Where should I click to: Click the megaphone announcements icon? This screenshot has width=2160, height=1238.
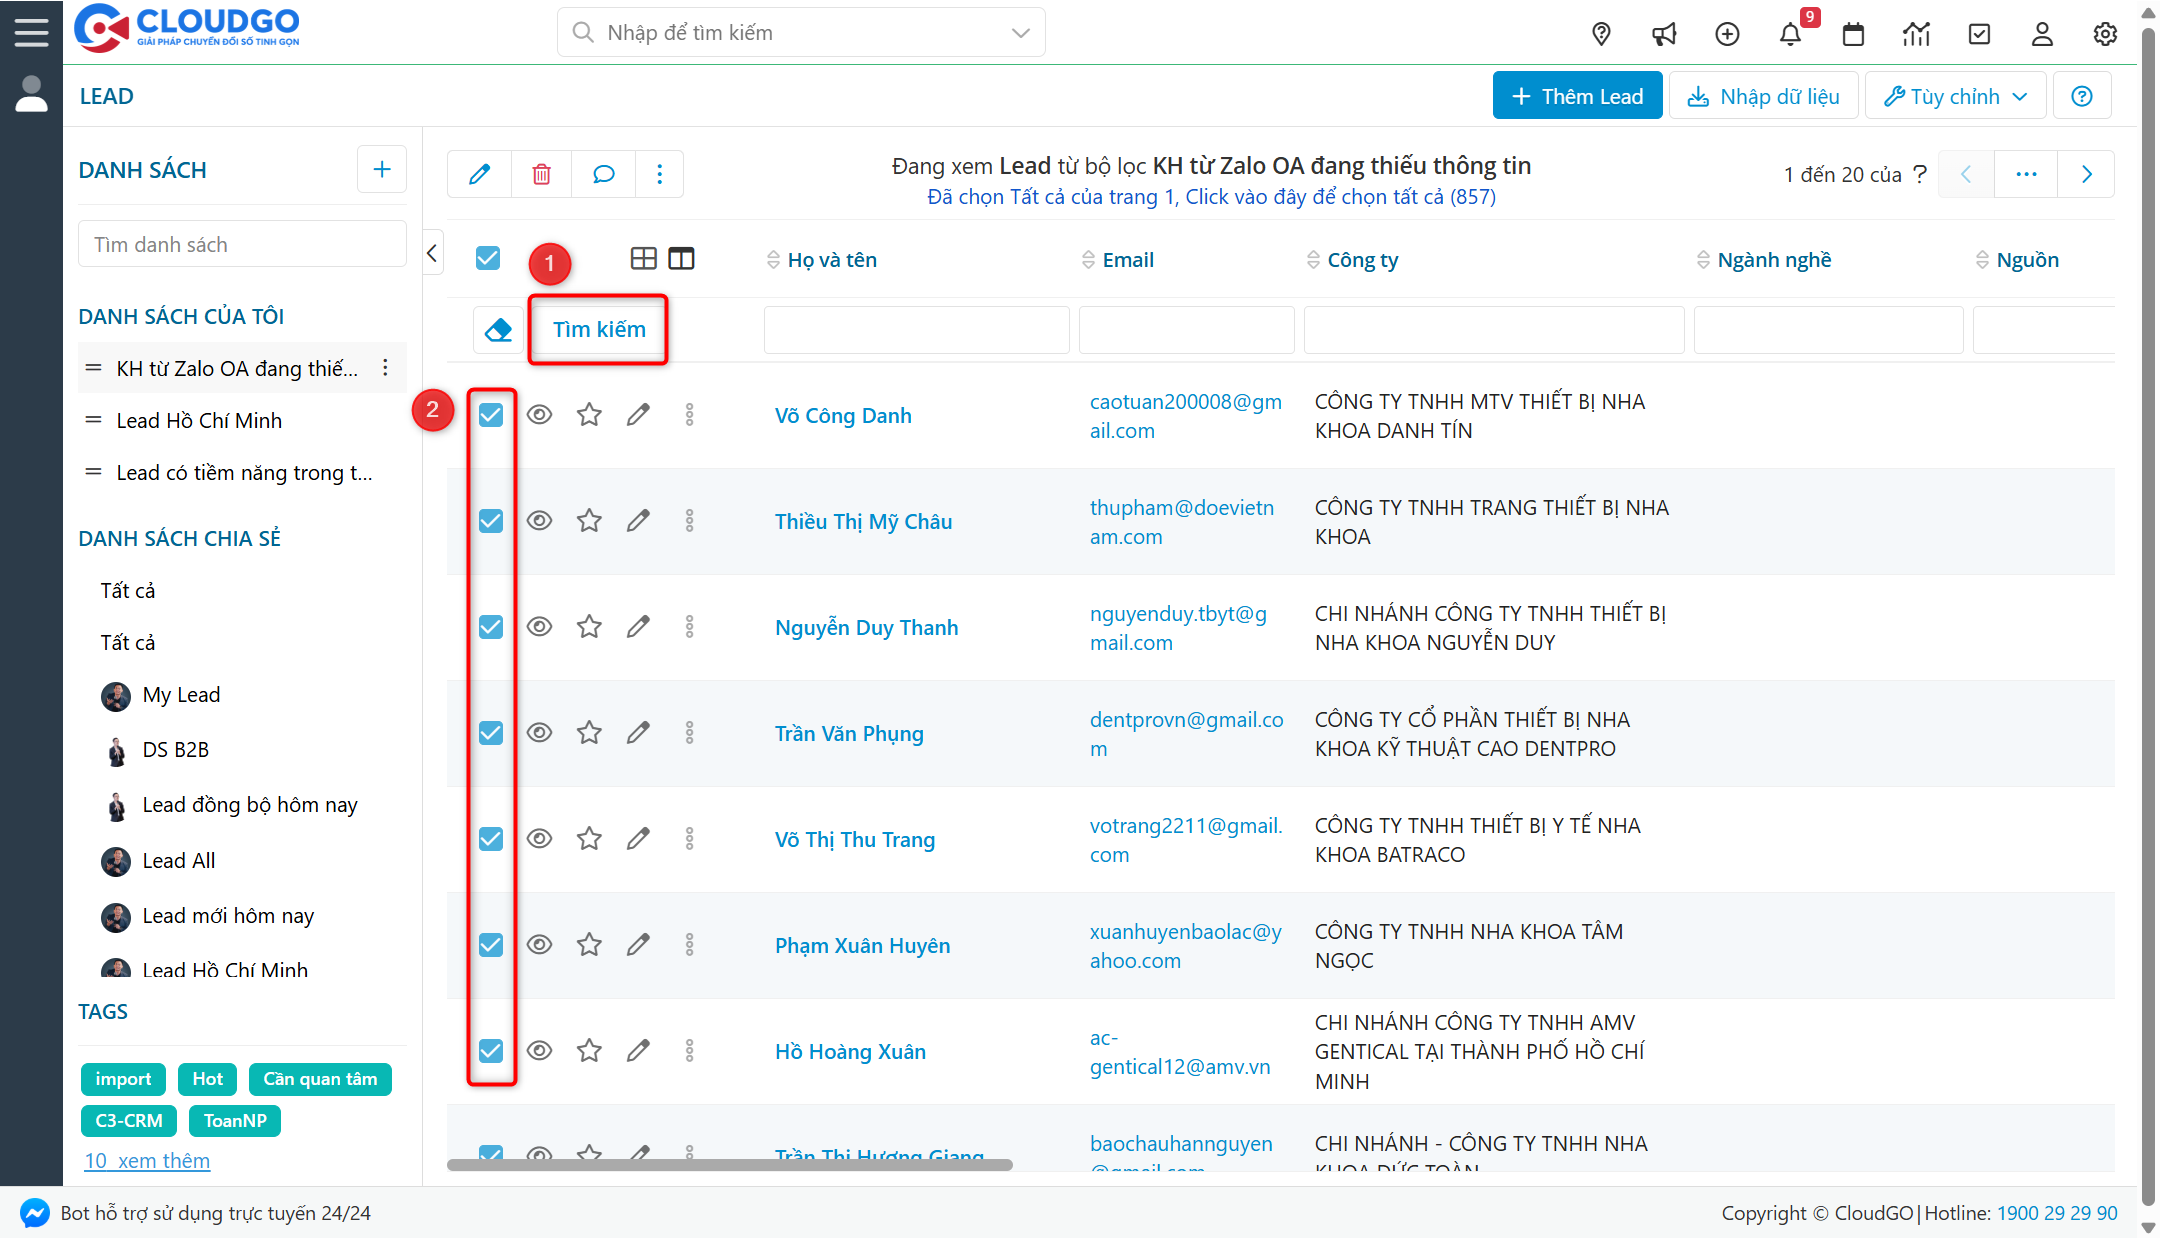pos(1664,34)
